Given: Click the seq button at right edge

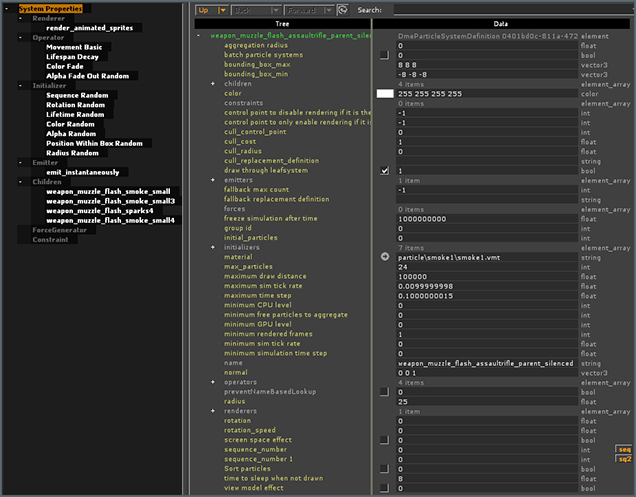Looking at the screenshot, I should [625, 449].
